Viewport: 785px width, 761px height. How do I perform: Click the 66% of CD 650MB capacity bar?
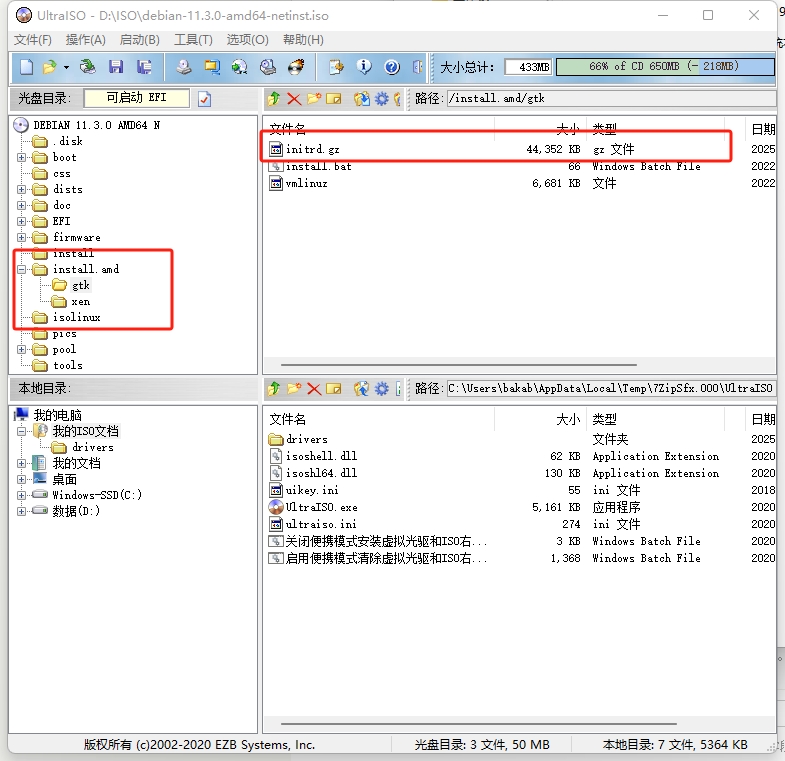[x=665, y=67]
